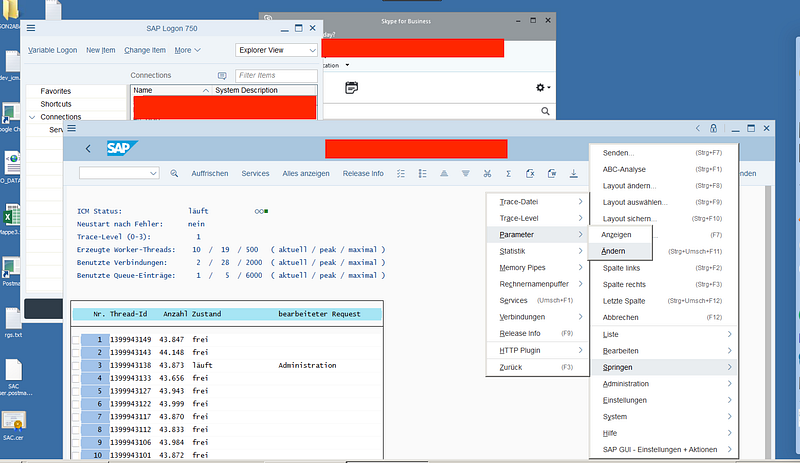Click the Skype search magnifier icon
This screenshot has height=463, width=800.
545,111
